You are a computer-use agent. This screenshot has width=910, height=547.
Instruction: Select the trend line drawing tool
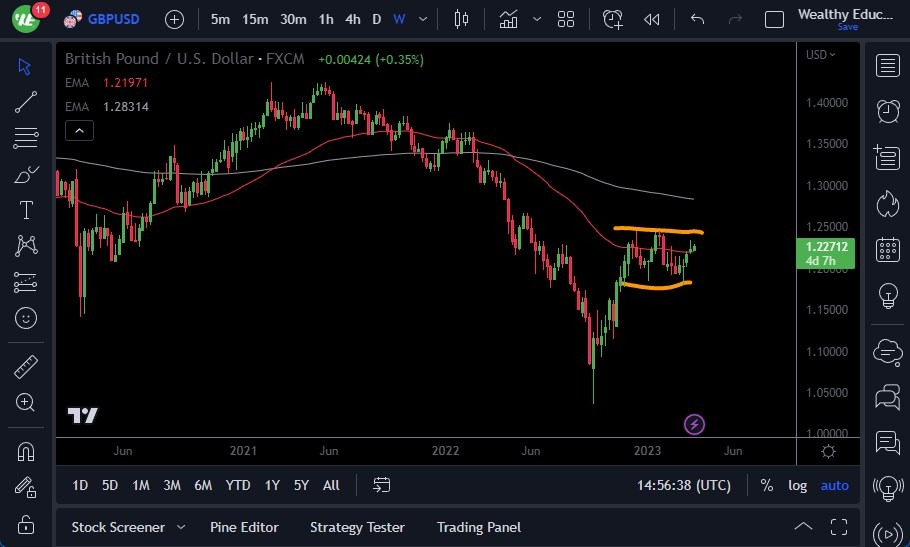pyautogui.click(x=26, y=101)
